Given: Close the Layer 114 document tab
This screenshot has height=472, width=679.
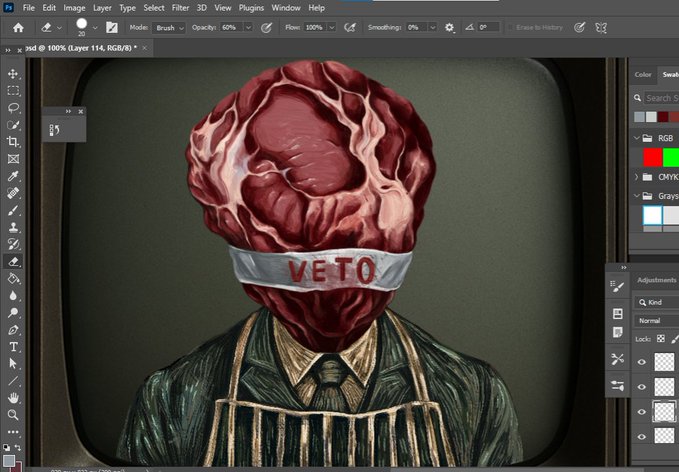Looking at the screenshot, I should pos(145,48).
